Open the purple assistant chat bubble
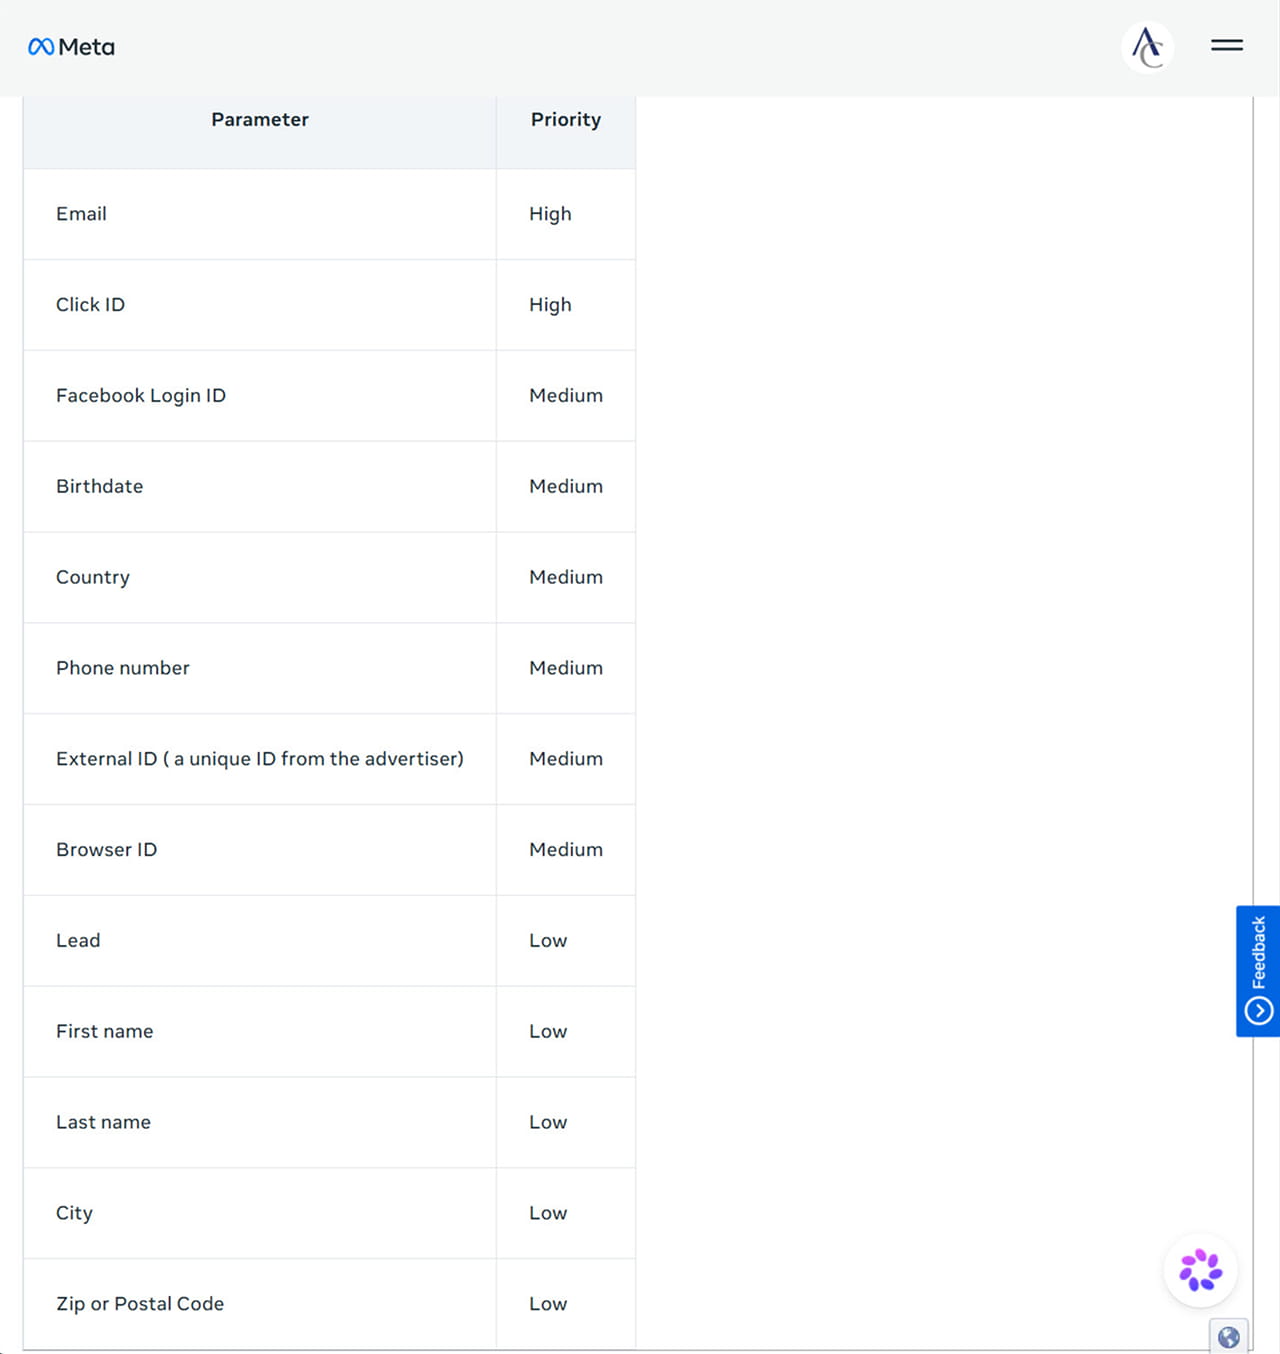This screenshot has width=1280, height=1354. tap(1201, 1270)
